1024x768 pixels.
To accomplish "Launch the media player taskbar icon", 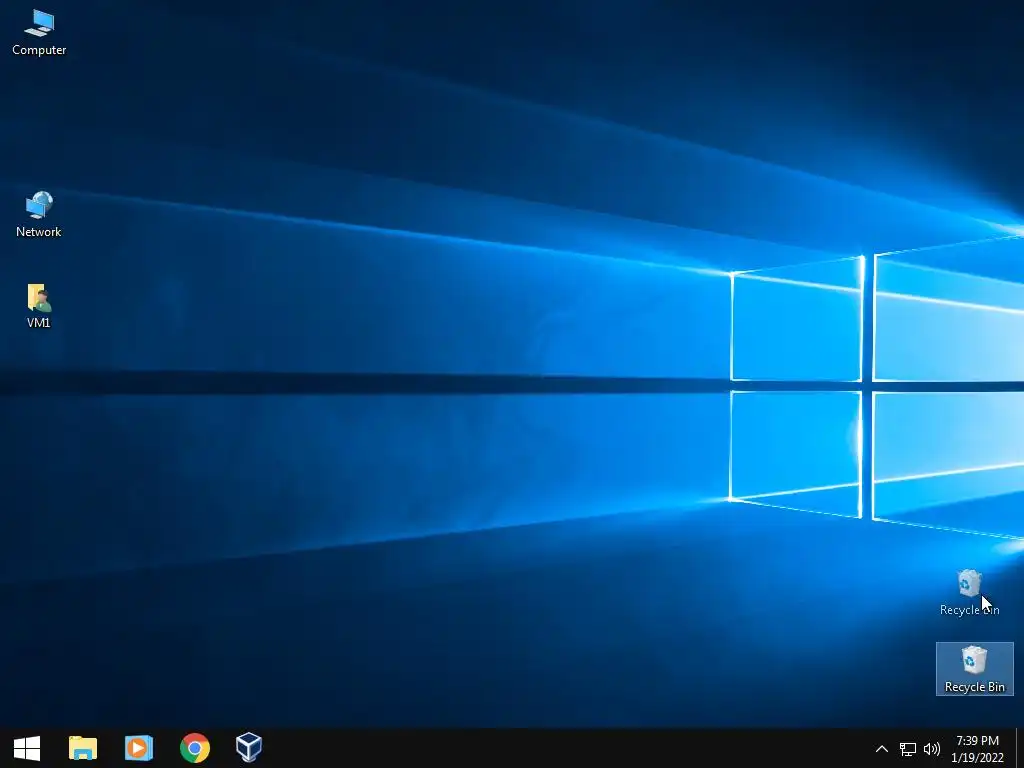I will (138, 748).
